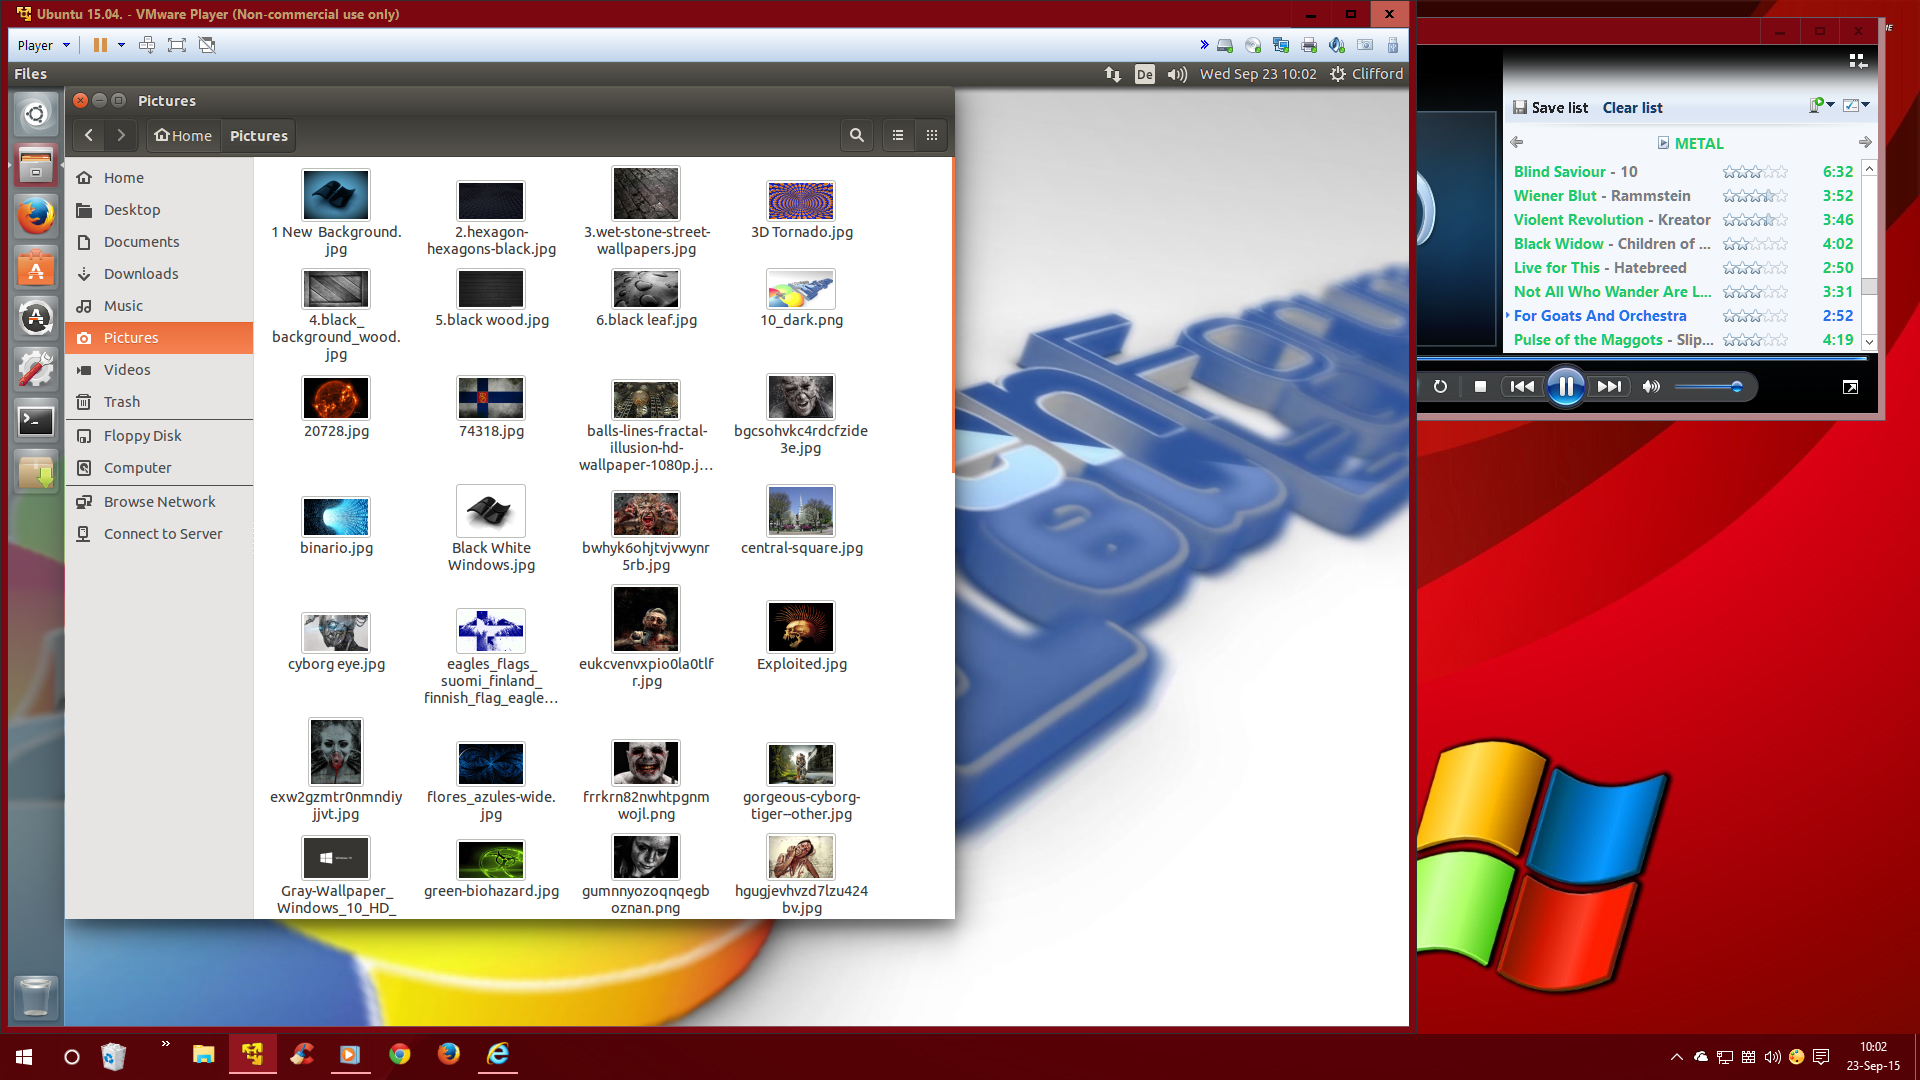Expand the VM power options arrow
This screenshot has width=1920, height=1080.
click(121, 45)
